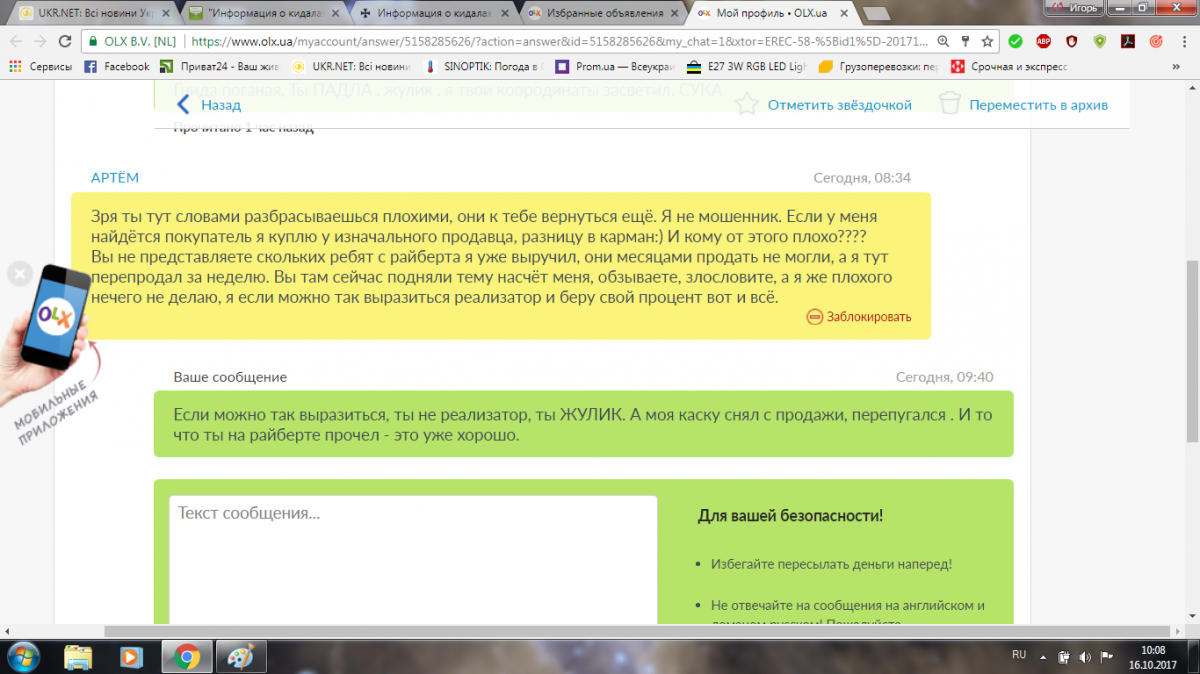This screenshot has width=1200, height=674.
Task: Close the mobile apps promo banner
Action: (x=19, y=274)
